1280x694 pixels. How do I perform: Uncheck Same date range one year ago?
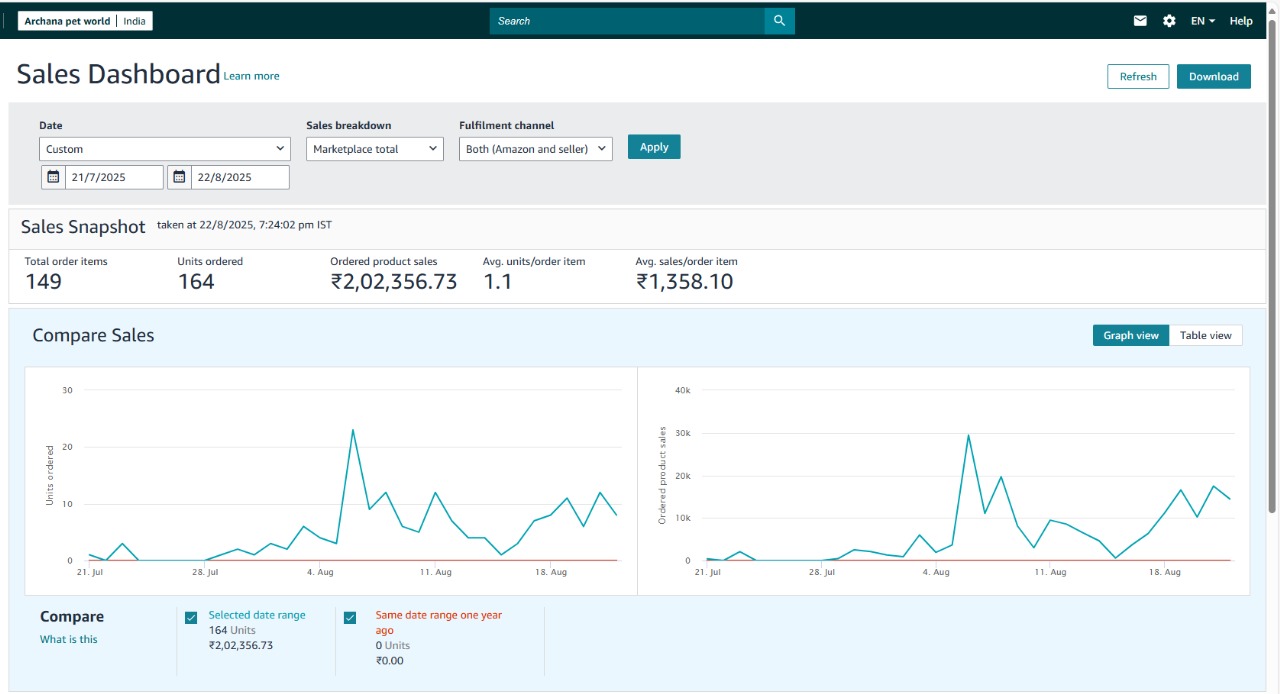(350, 618)
